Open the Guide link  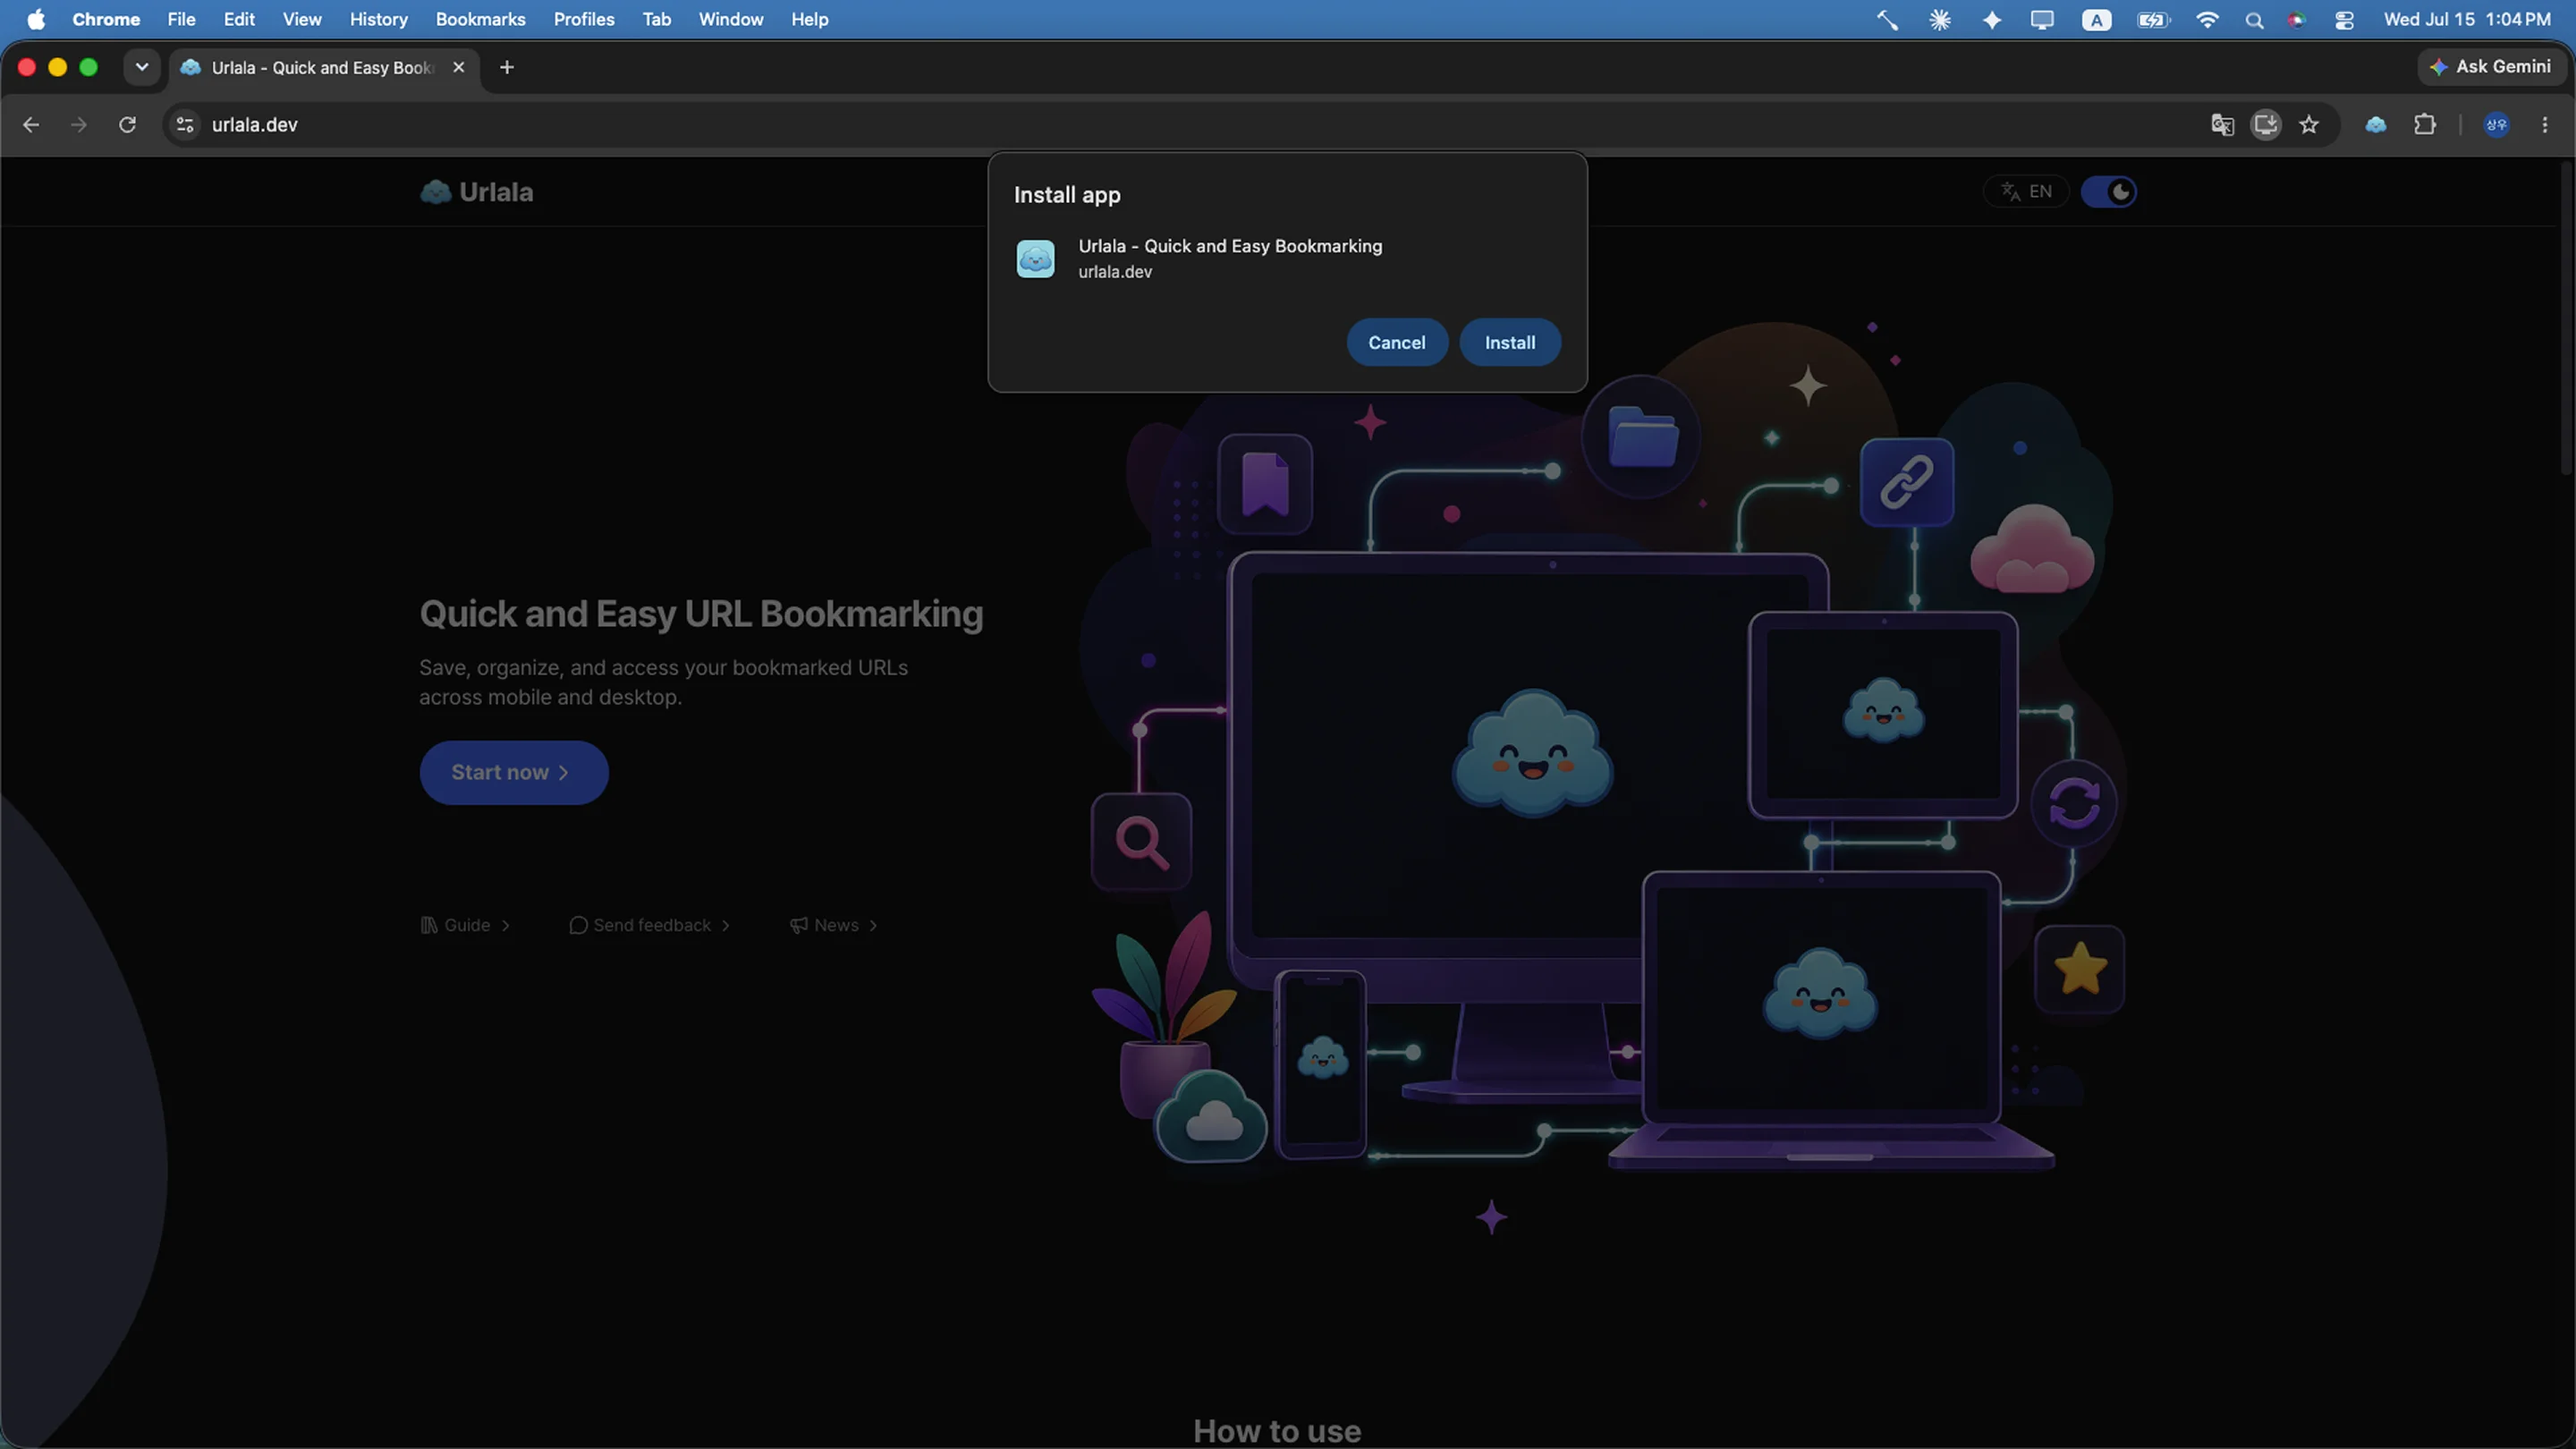(466, 925)
